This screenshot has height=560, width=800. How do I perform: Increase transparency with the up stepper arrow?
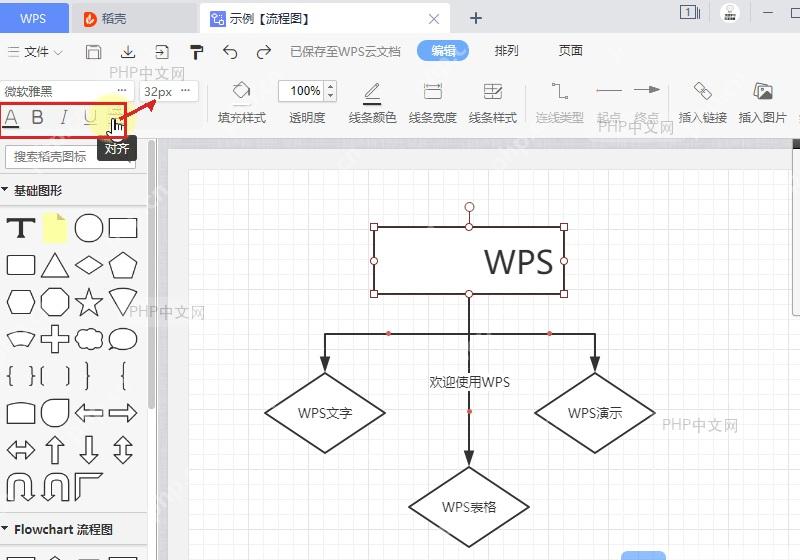click(331, 86)
